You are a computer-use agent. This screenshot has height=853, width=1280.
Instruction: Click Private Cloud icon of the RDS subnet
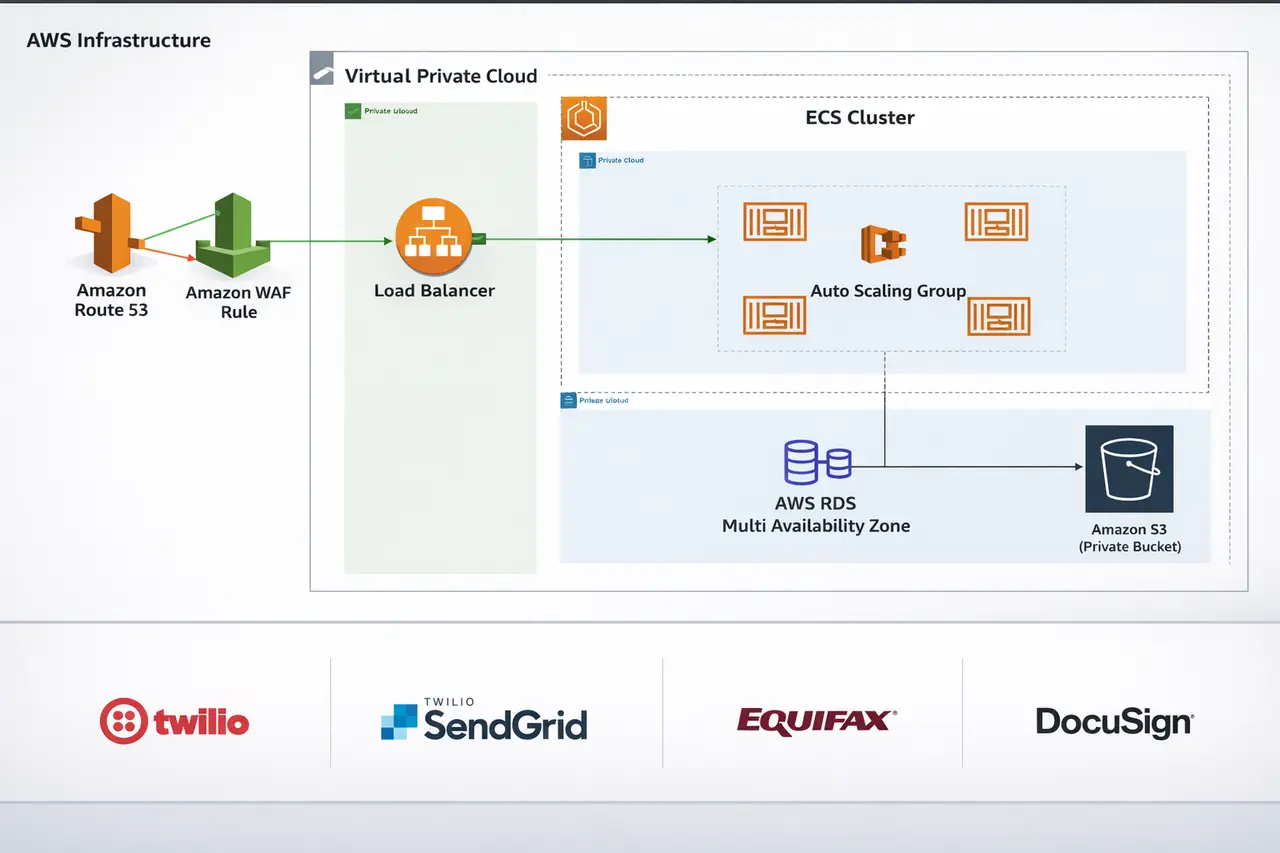569,400
